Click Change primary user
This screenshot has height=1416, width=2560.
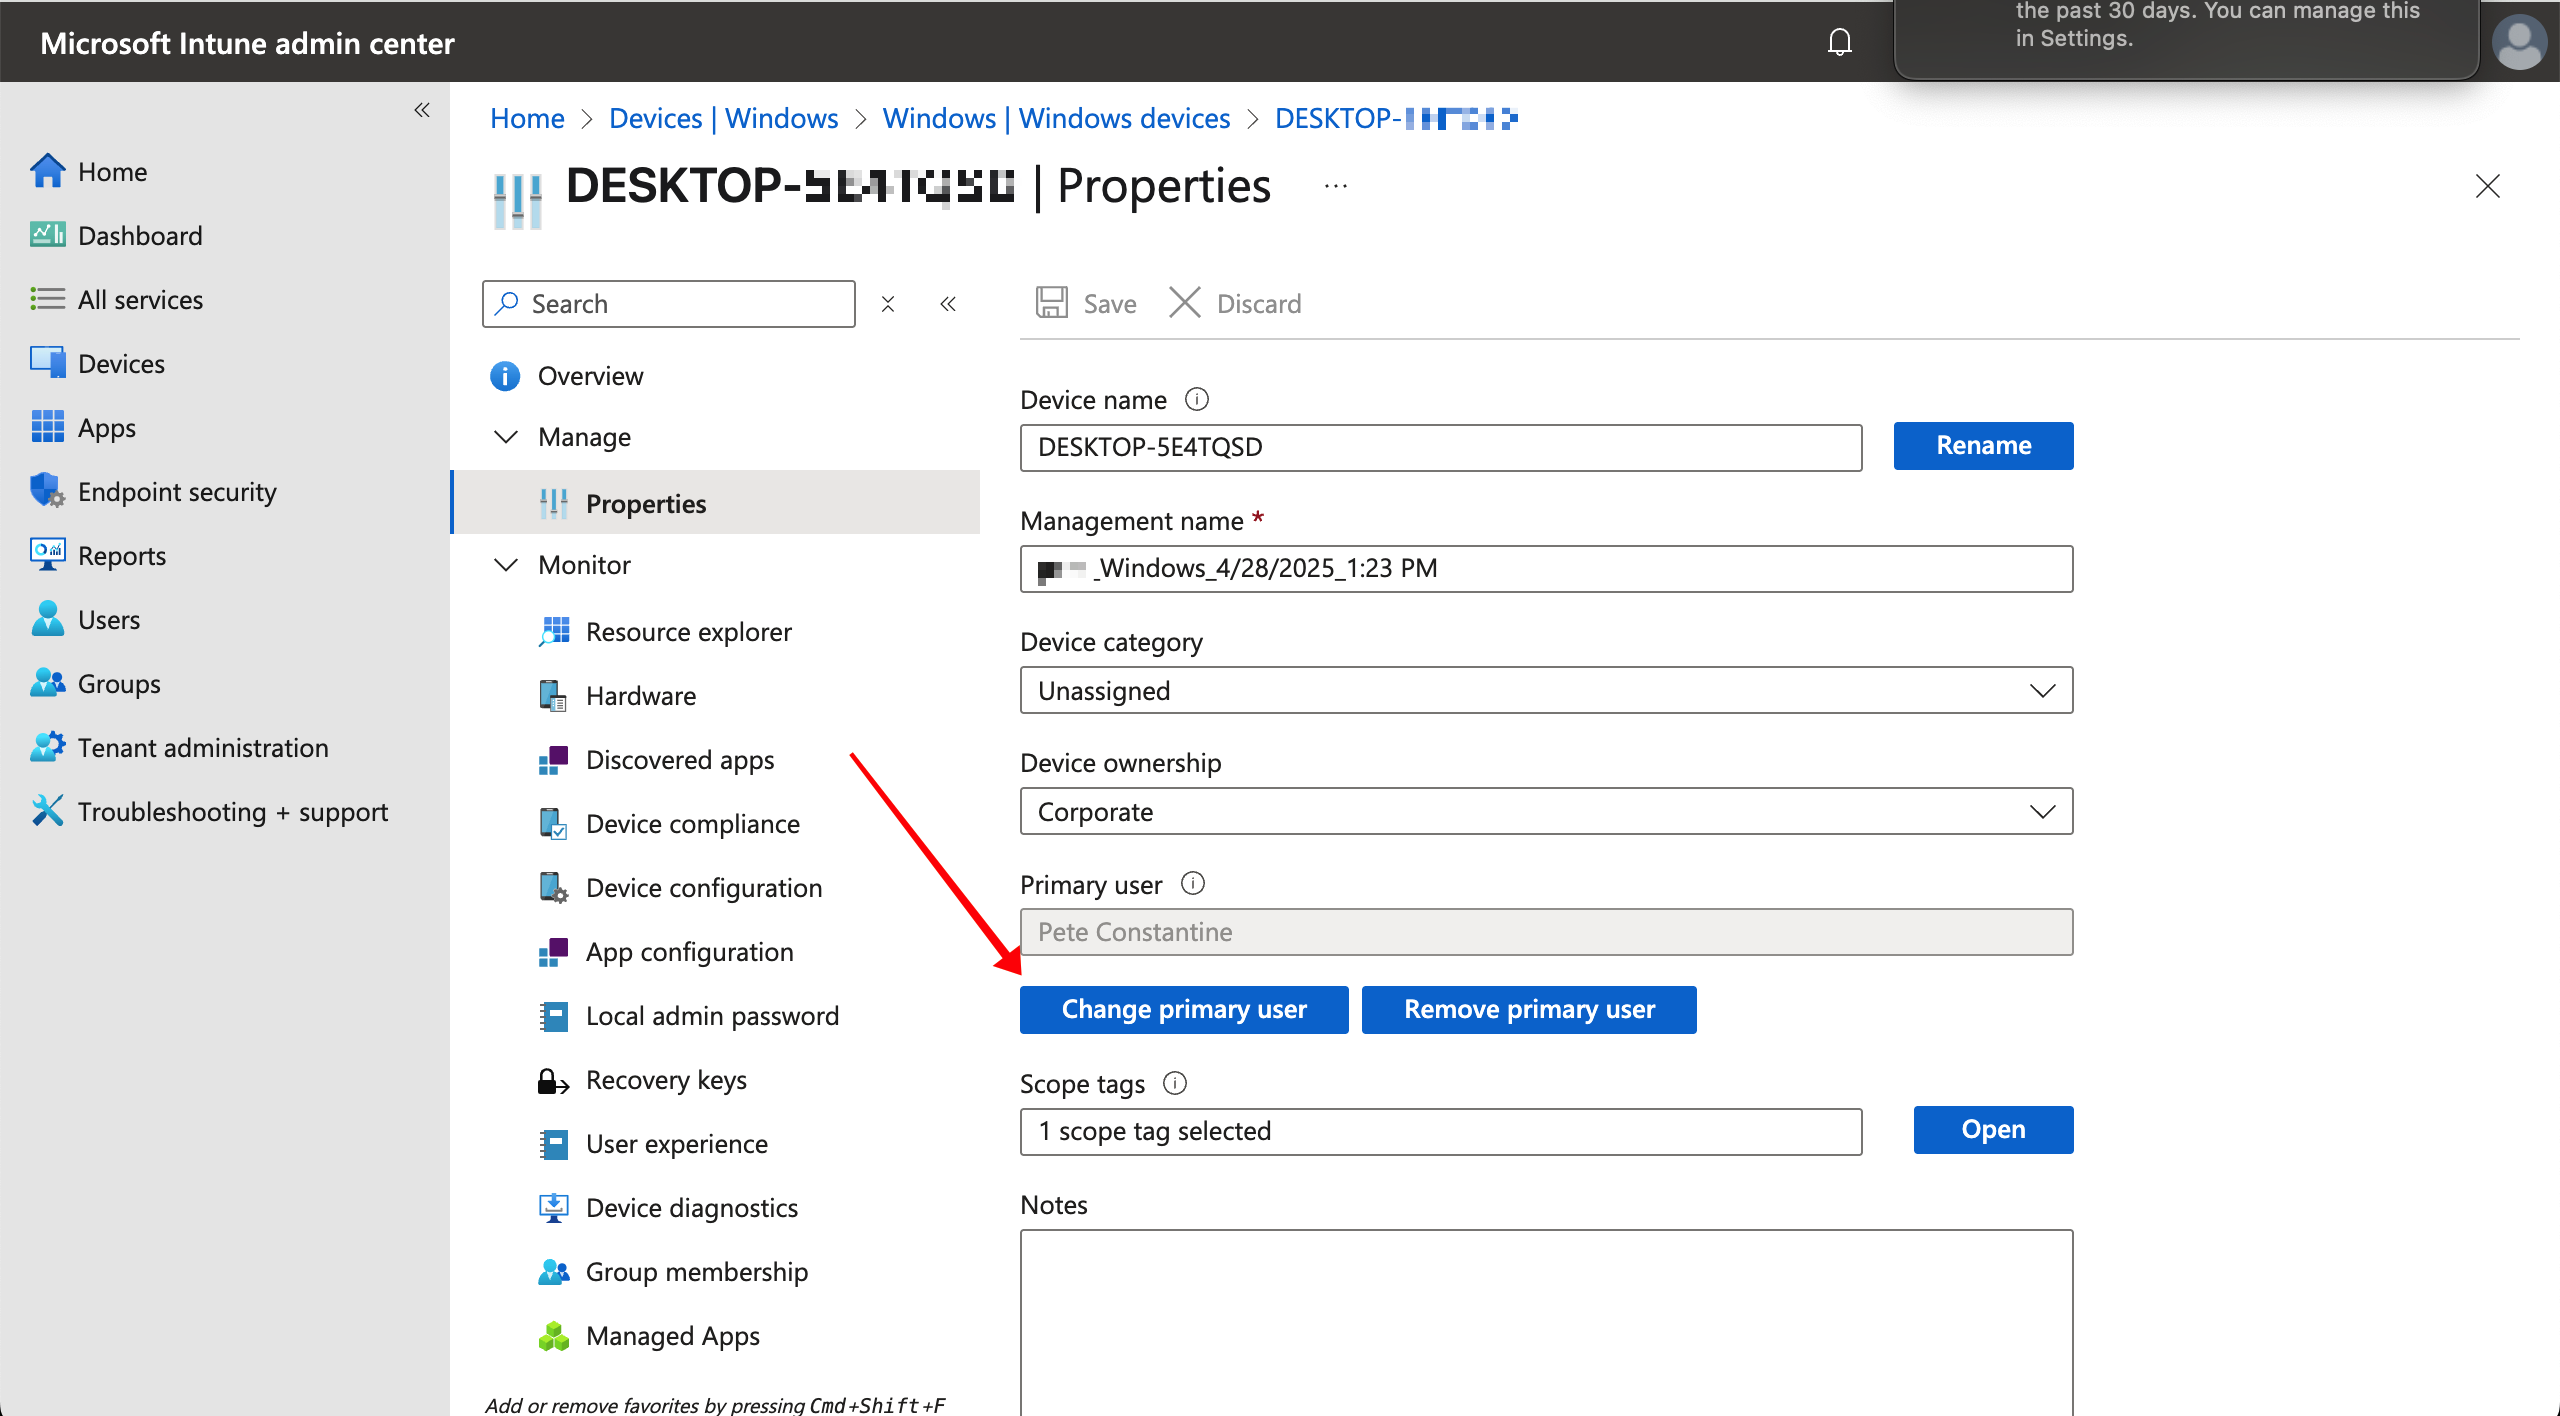point(1184,1009)
